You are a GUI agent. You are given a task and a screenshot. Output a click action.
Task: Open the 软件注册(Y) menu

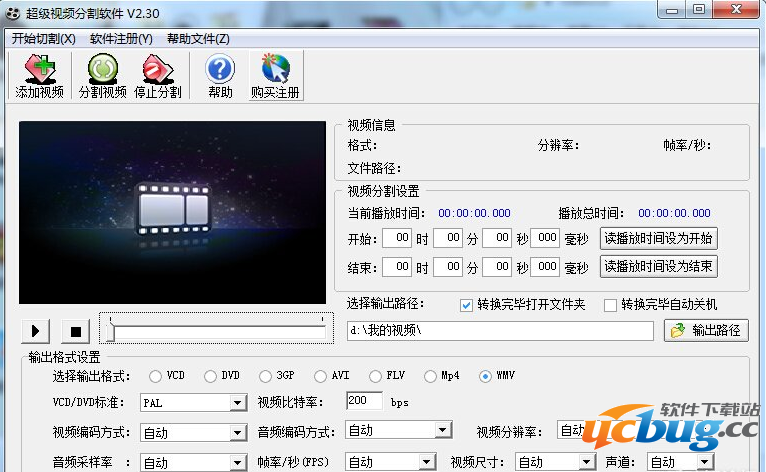click(121, 39)
